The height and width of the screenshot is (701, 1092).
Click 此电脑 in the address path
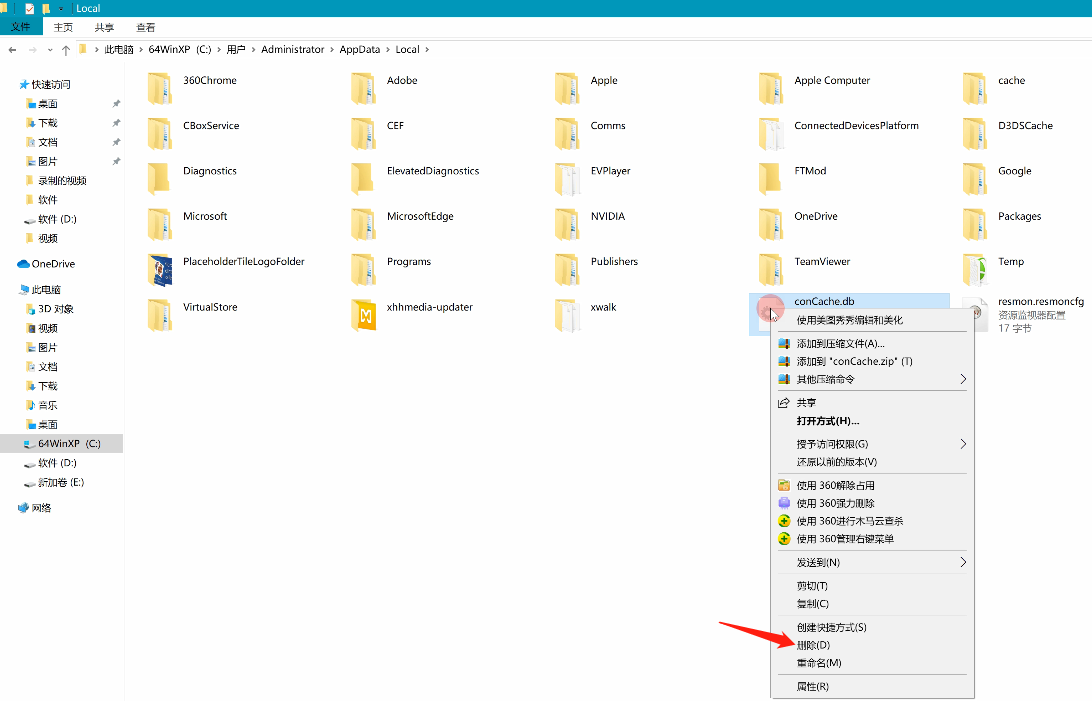click(119, 49)
